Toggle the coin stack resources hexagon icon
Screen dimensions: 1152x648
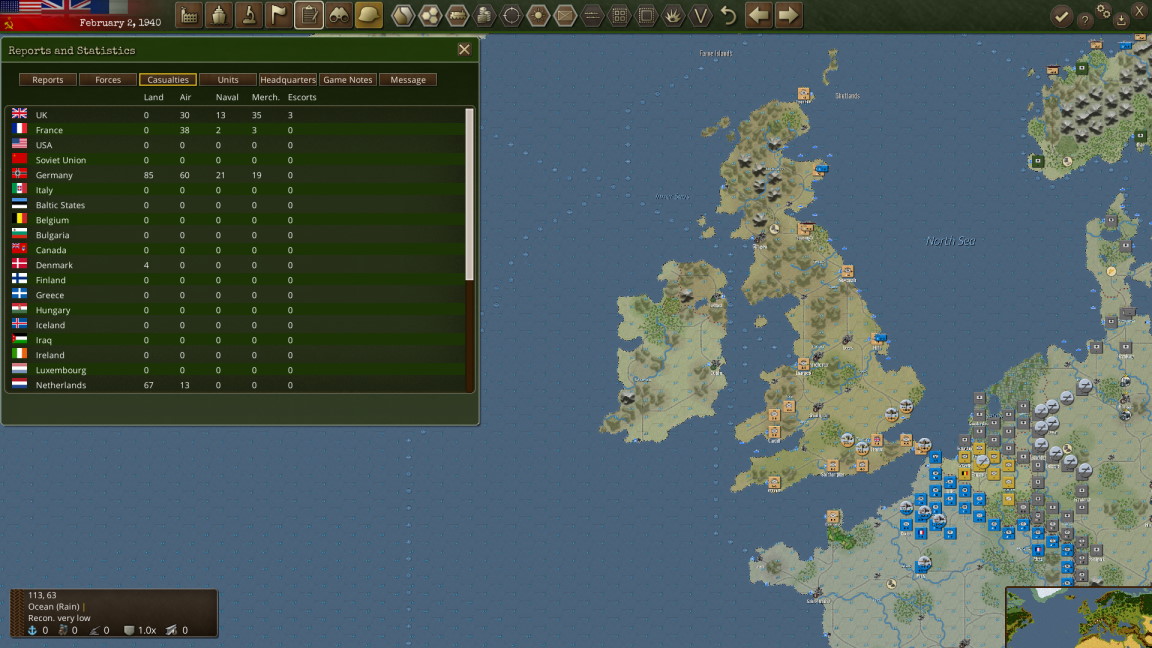point(484,15)
